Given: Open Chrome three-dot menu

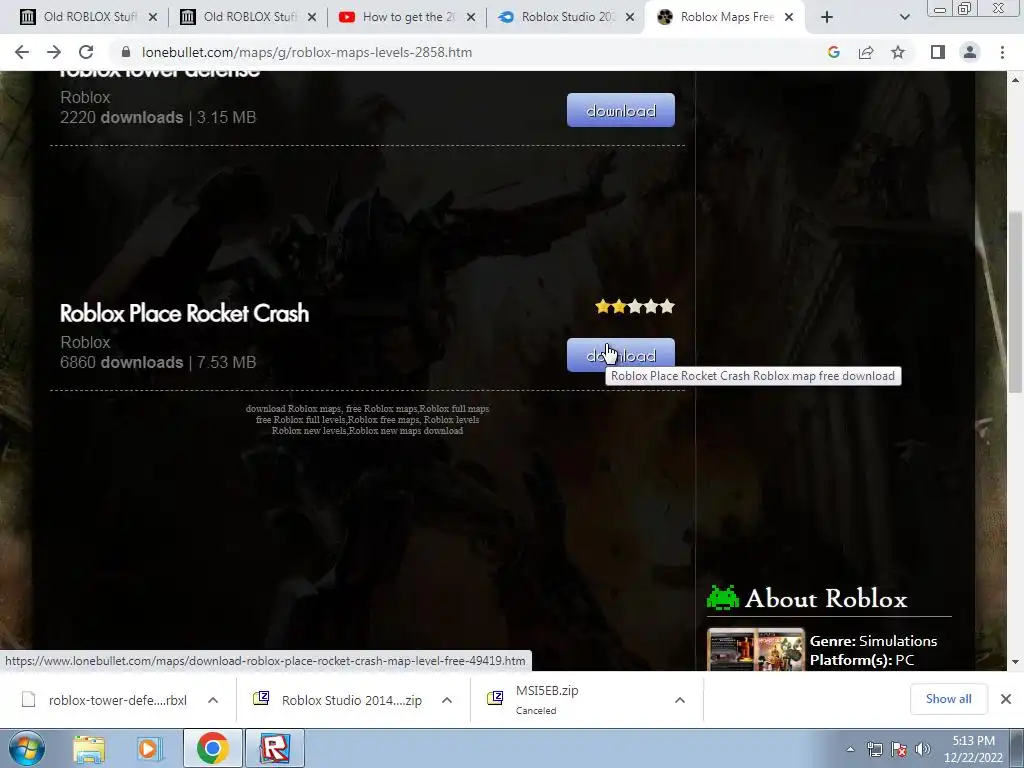Looking at the screenshot, I should point(1002,52).
